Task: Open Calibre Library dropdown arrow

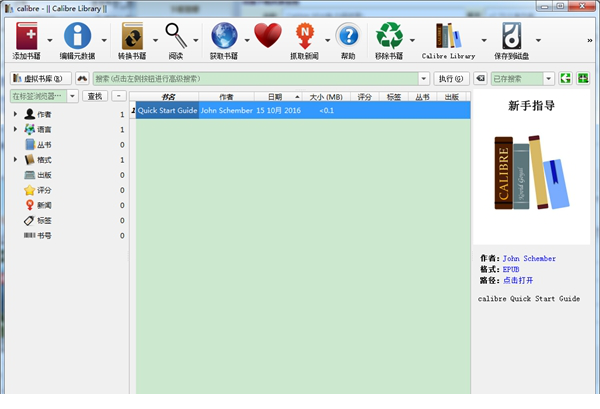Action: click(484, 40)
